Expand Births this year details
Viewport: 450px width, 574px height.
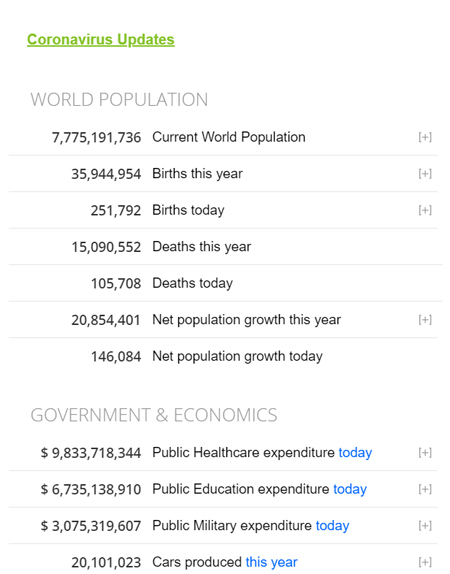425,174
